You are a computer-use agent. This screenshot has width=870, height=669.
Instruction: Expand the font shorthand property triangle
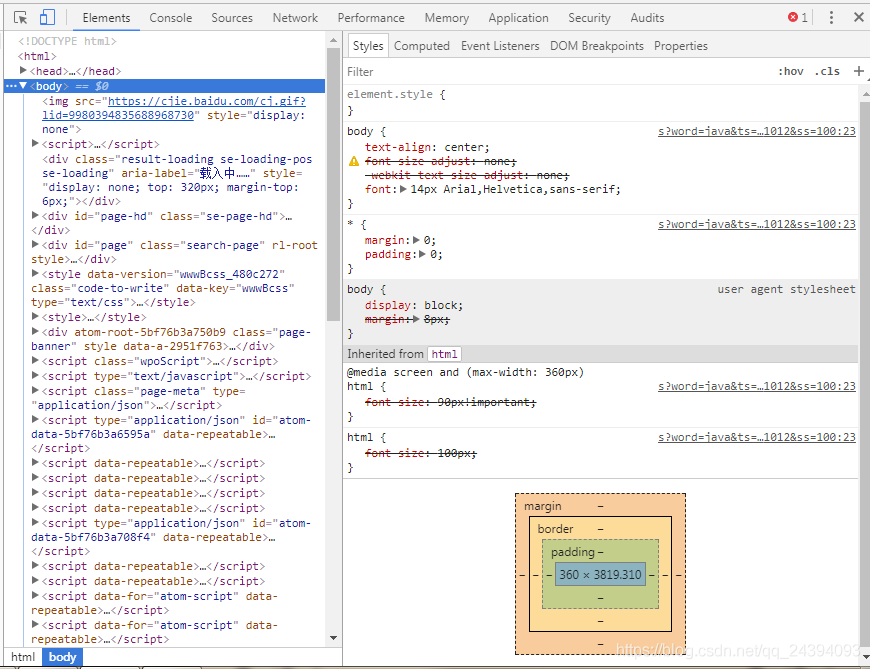tap(403, 189)
